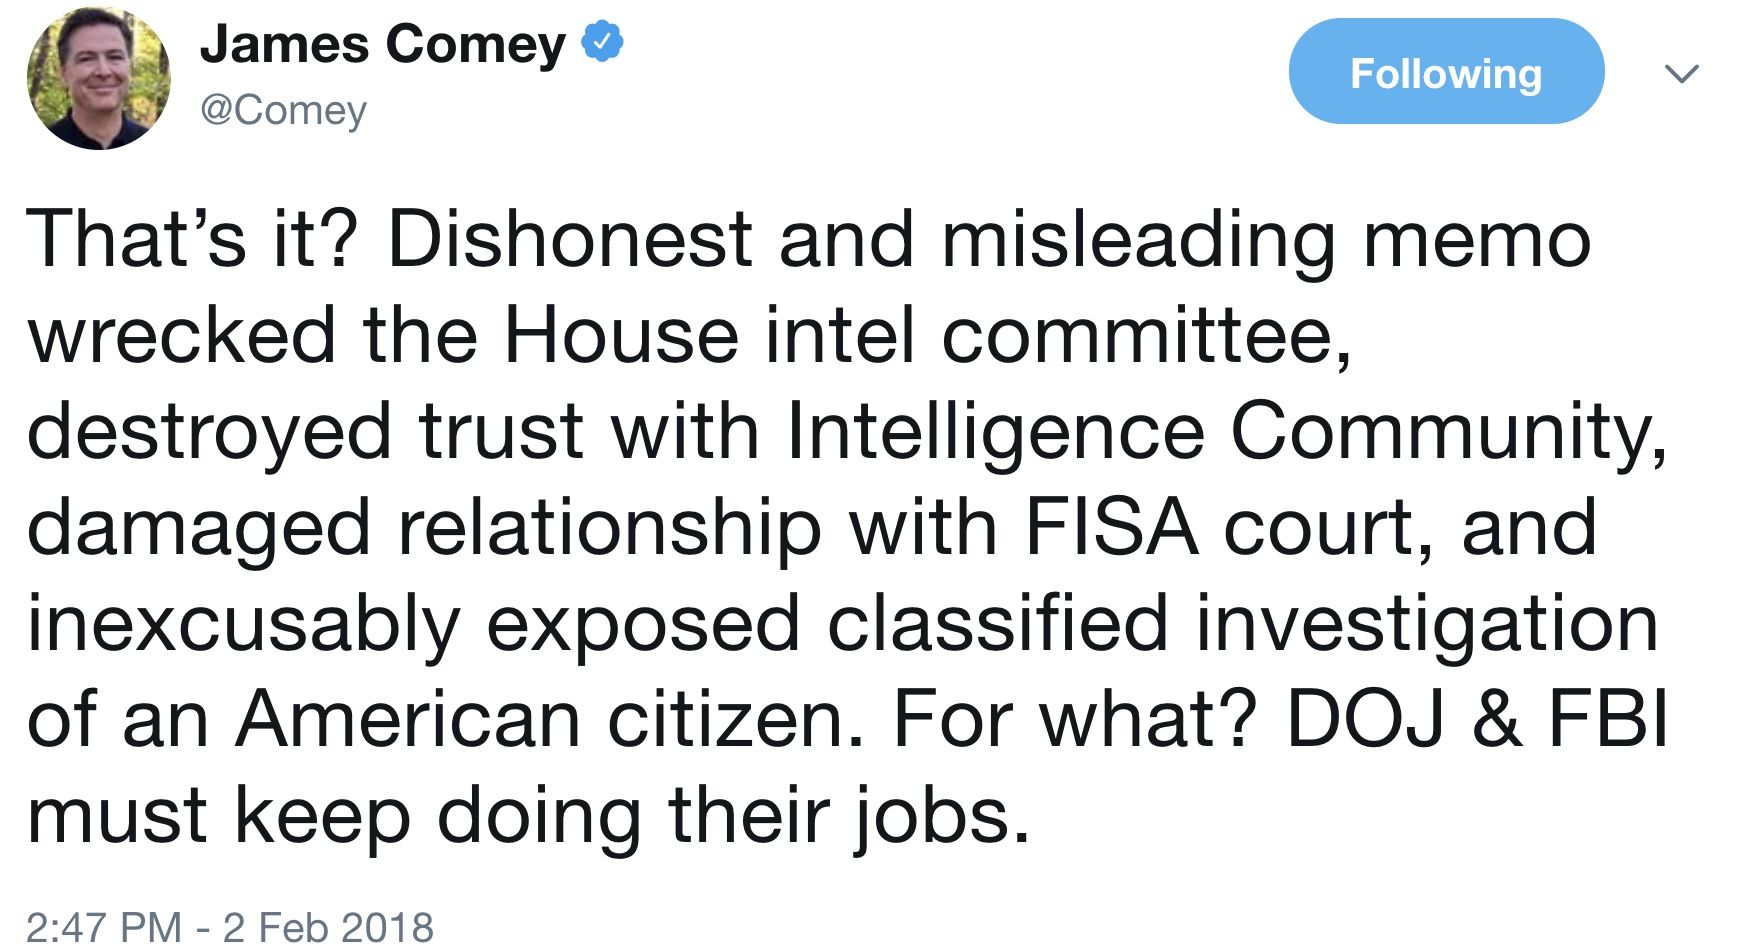Click the phrase "House intel committee"
The width and height of the screenshot is (1737, 951).
(x=927, y=336)
